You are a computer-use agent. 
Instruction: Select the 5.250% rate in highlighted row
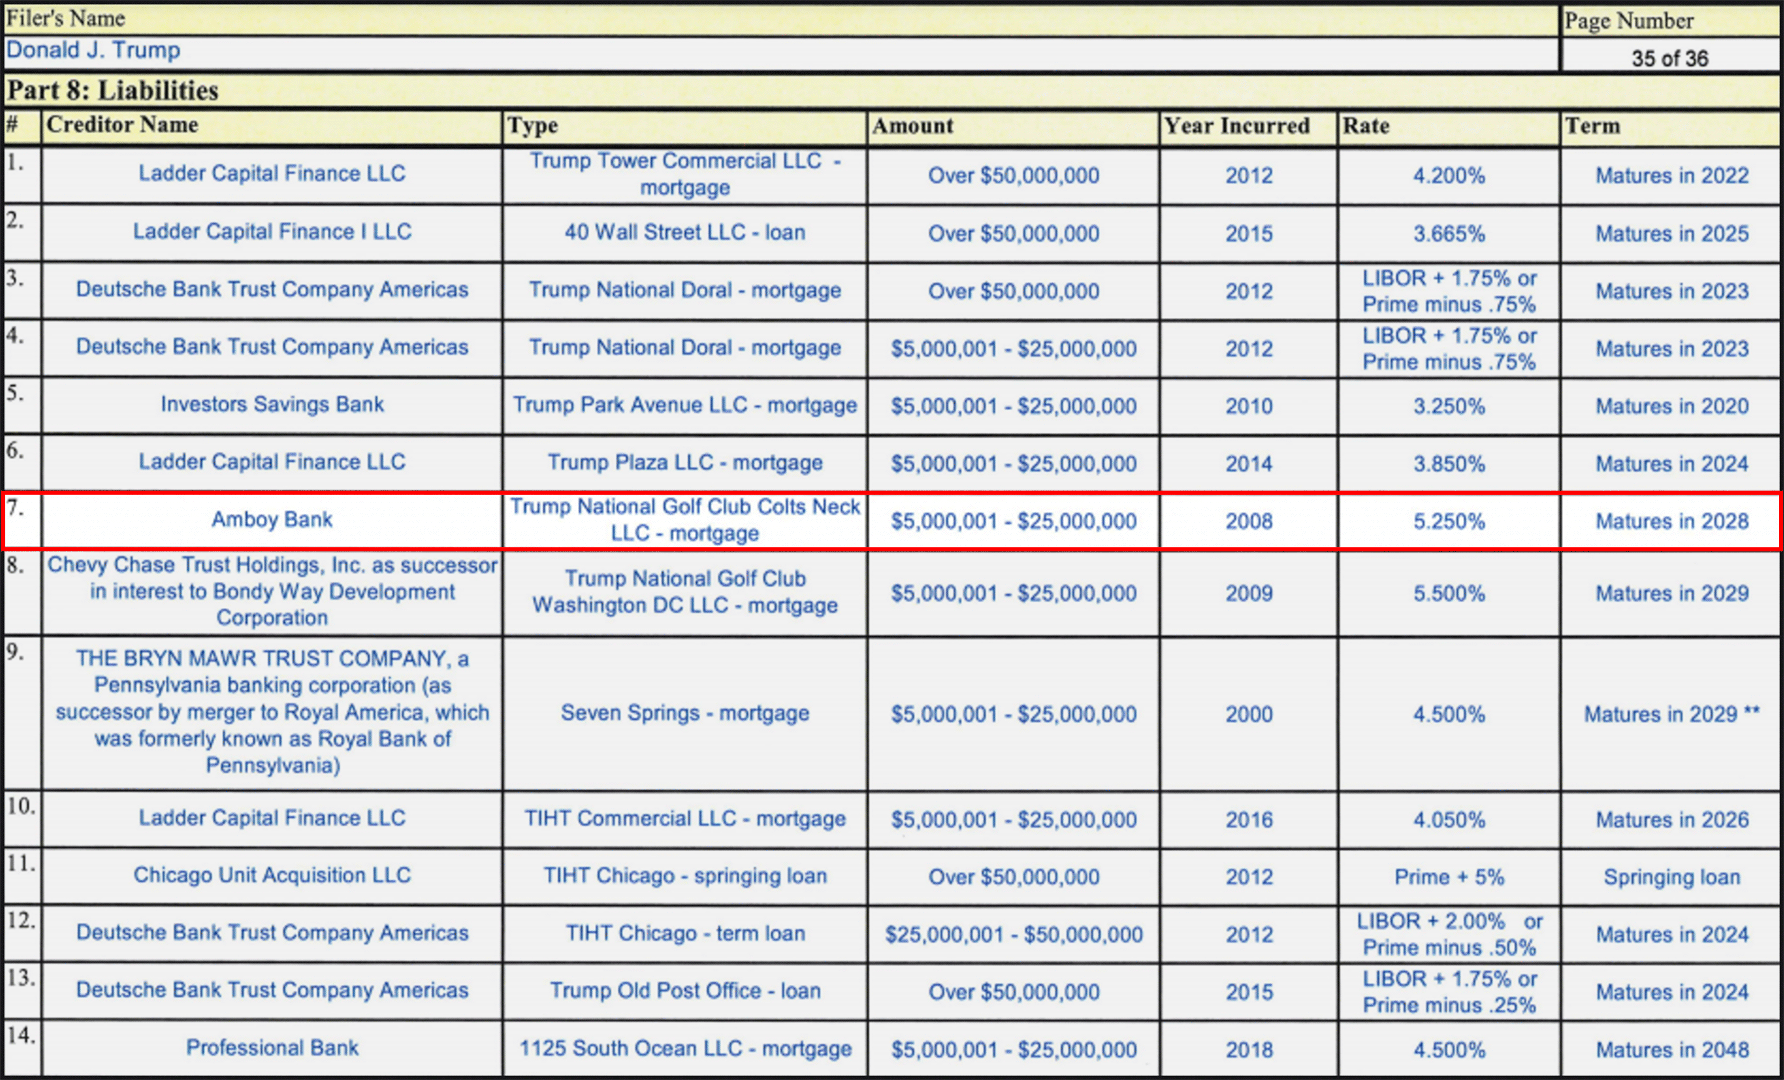(1448, 522)
